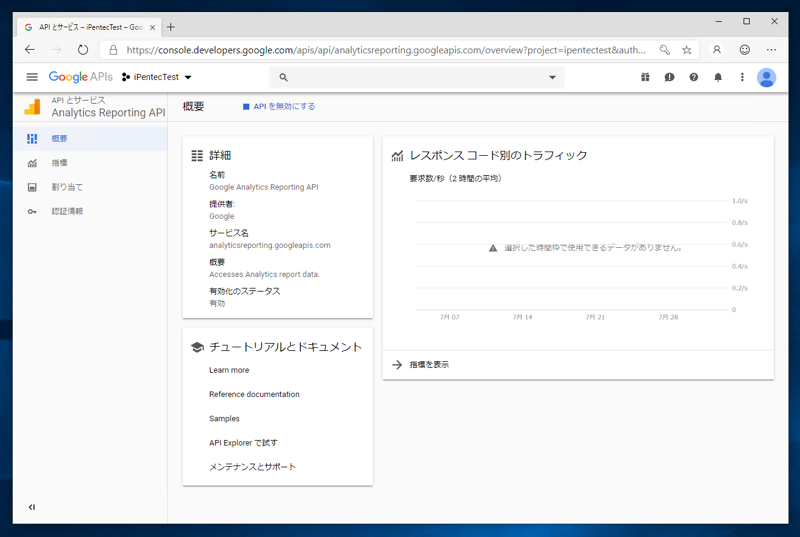Open the notifications bell icon
This screenshot has height=537, width=800.
(x=718, y=77)
